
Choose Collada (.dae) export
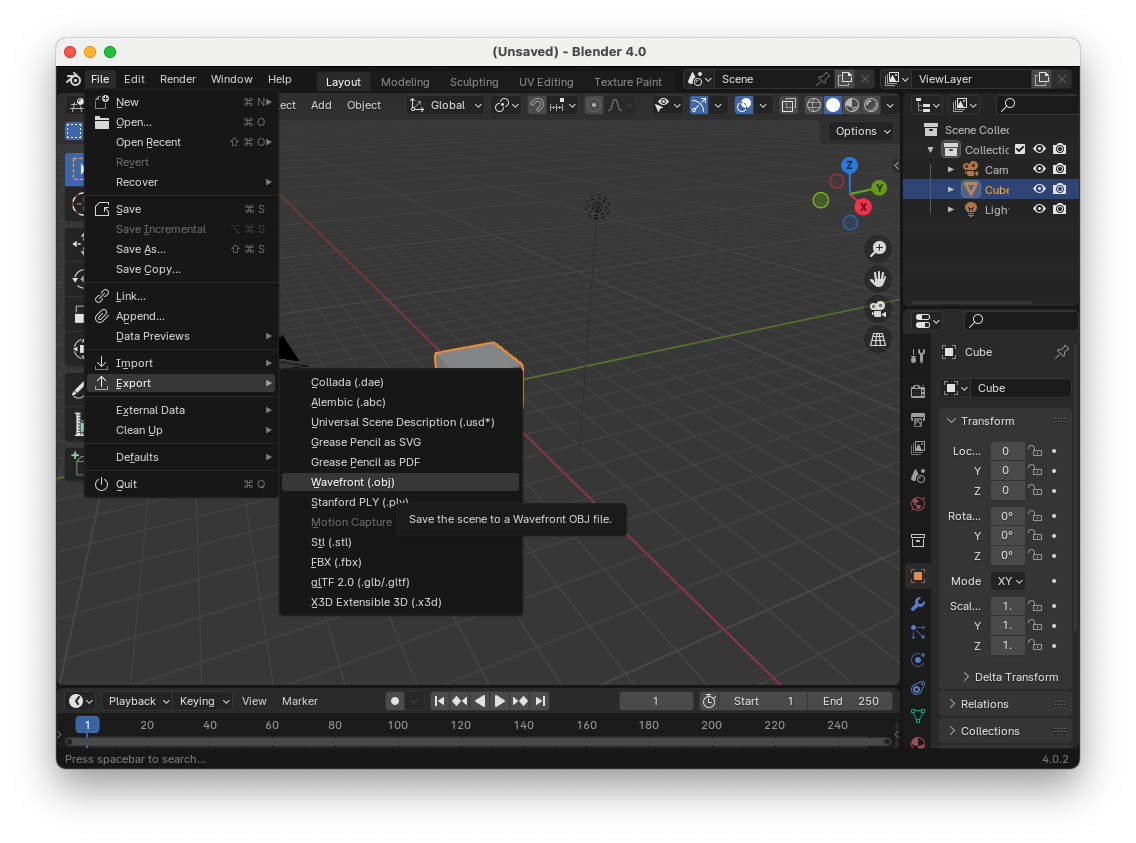pyautogui.click(x=400, y=382)
